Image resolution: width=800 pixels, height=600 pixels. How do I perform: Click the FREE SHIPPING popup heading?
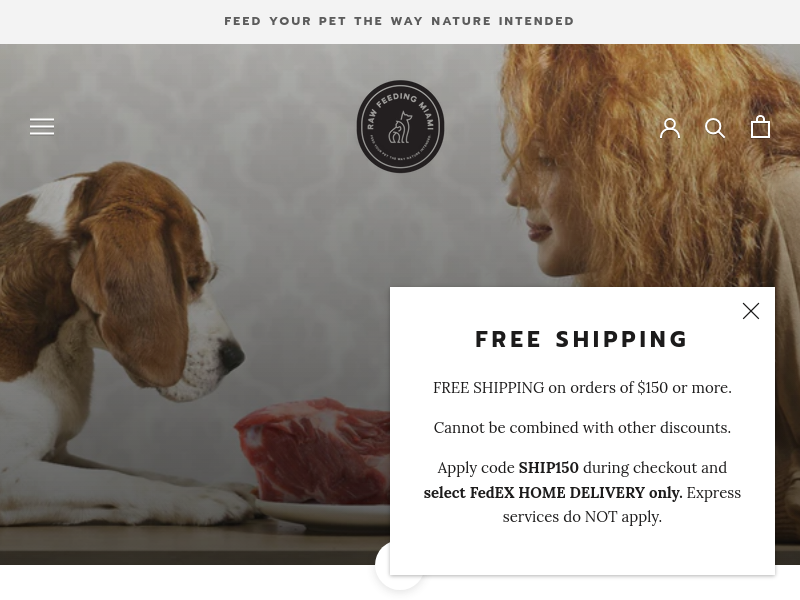[x=582, y=339]
